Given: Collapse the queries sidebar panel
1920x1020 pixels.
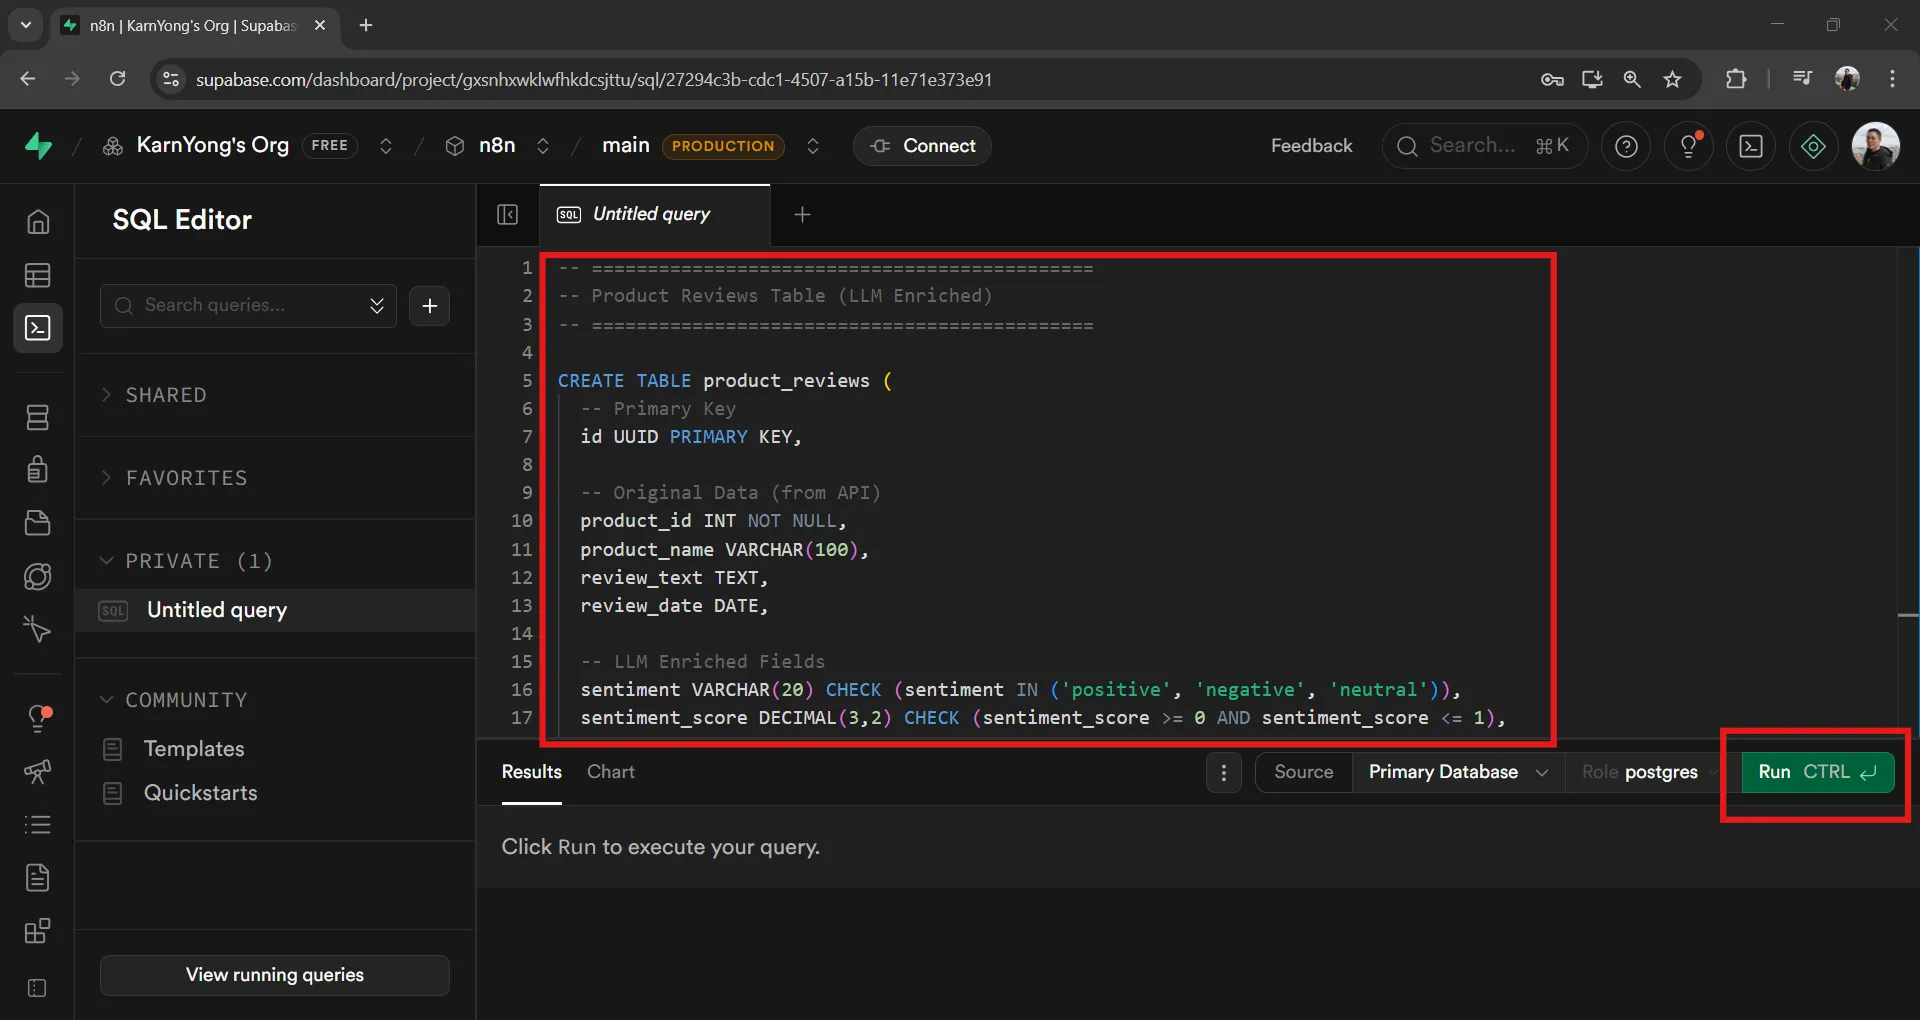Looking at the screenshot, I should pyautogui.click(x=508, y=214).
